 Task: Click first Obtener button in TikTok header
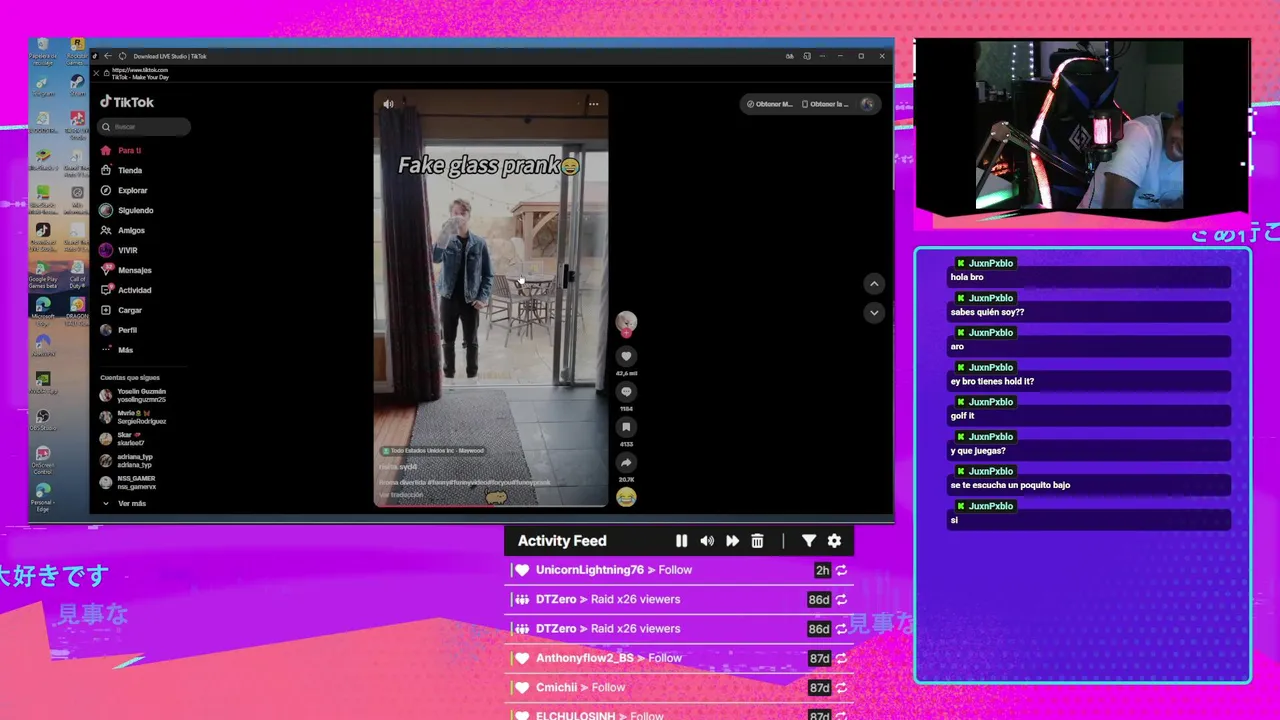point(769,104)
